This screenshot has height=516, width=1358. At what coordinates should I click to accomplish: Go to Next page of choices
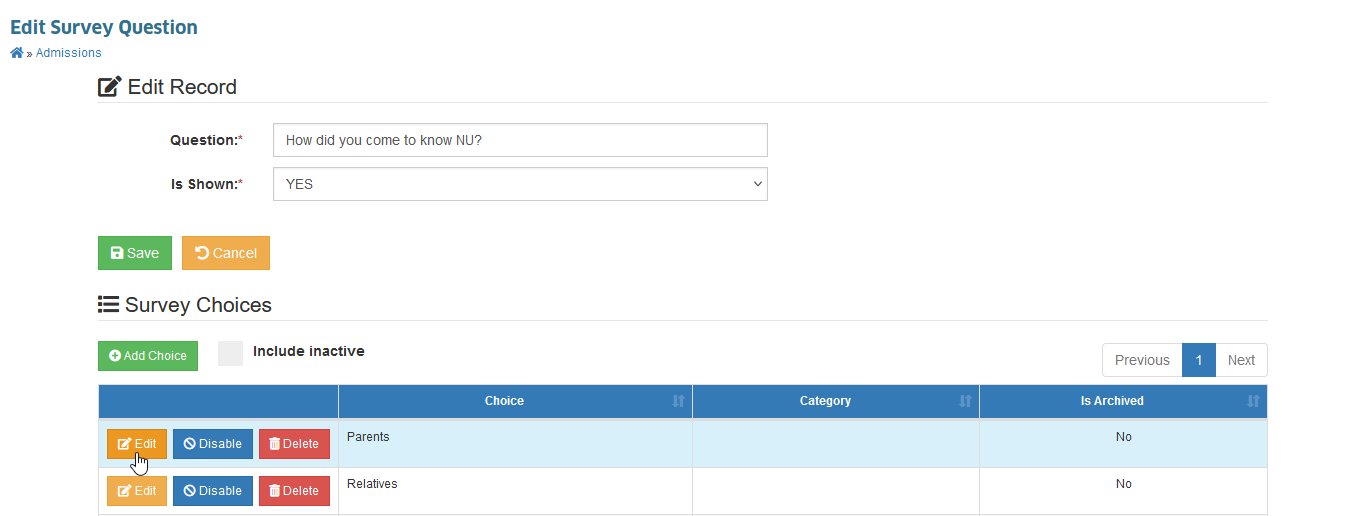(1241, 360)
